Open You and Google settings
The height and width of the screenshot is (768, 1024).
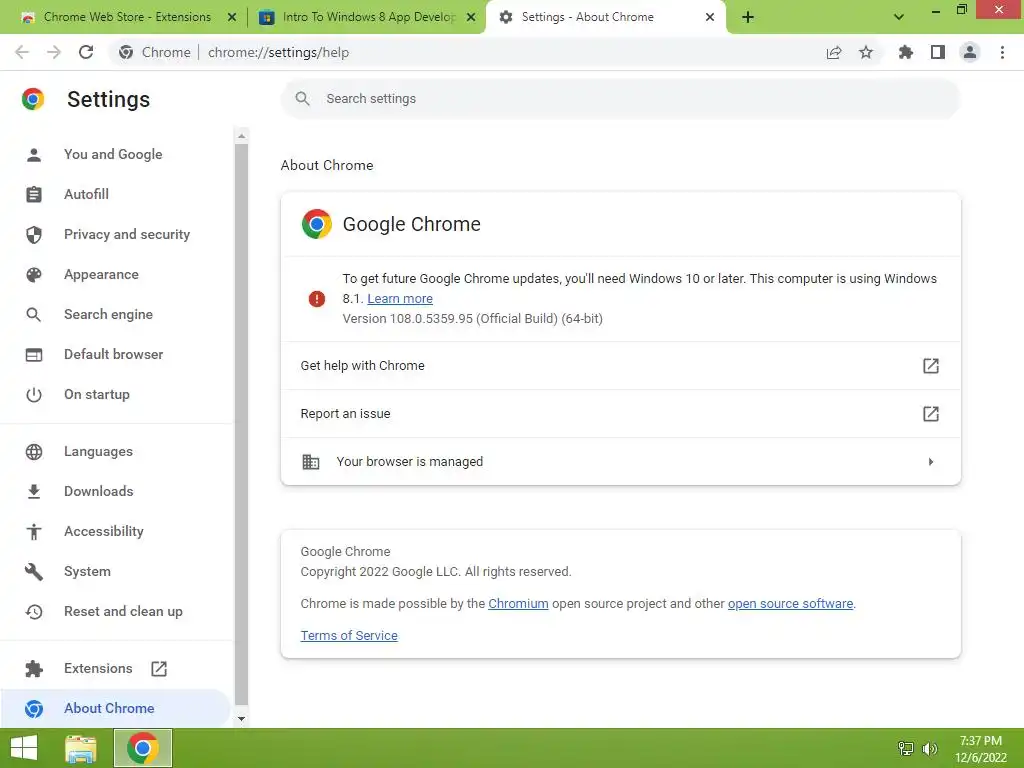115,154
